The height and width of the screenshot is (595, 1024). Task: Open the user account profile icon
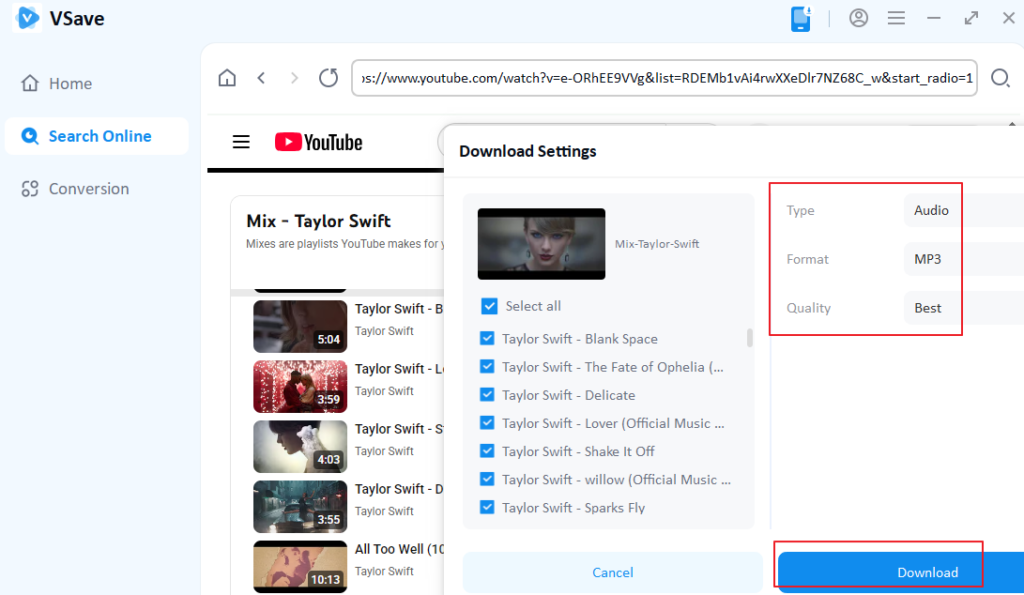(858, 18)
